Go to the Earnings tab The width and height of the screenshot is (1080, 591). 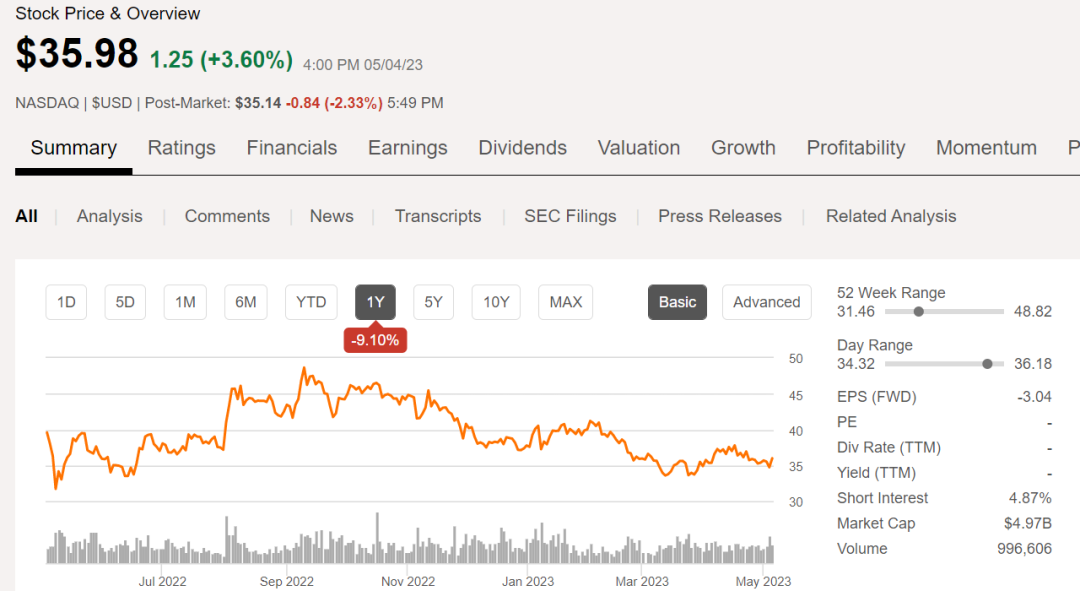(x=408, y=148)
